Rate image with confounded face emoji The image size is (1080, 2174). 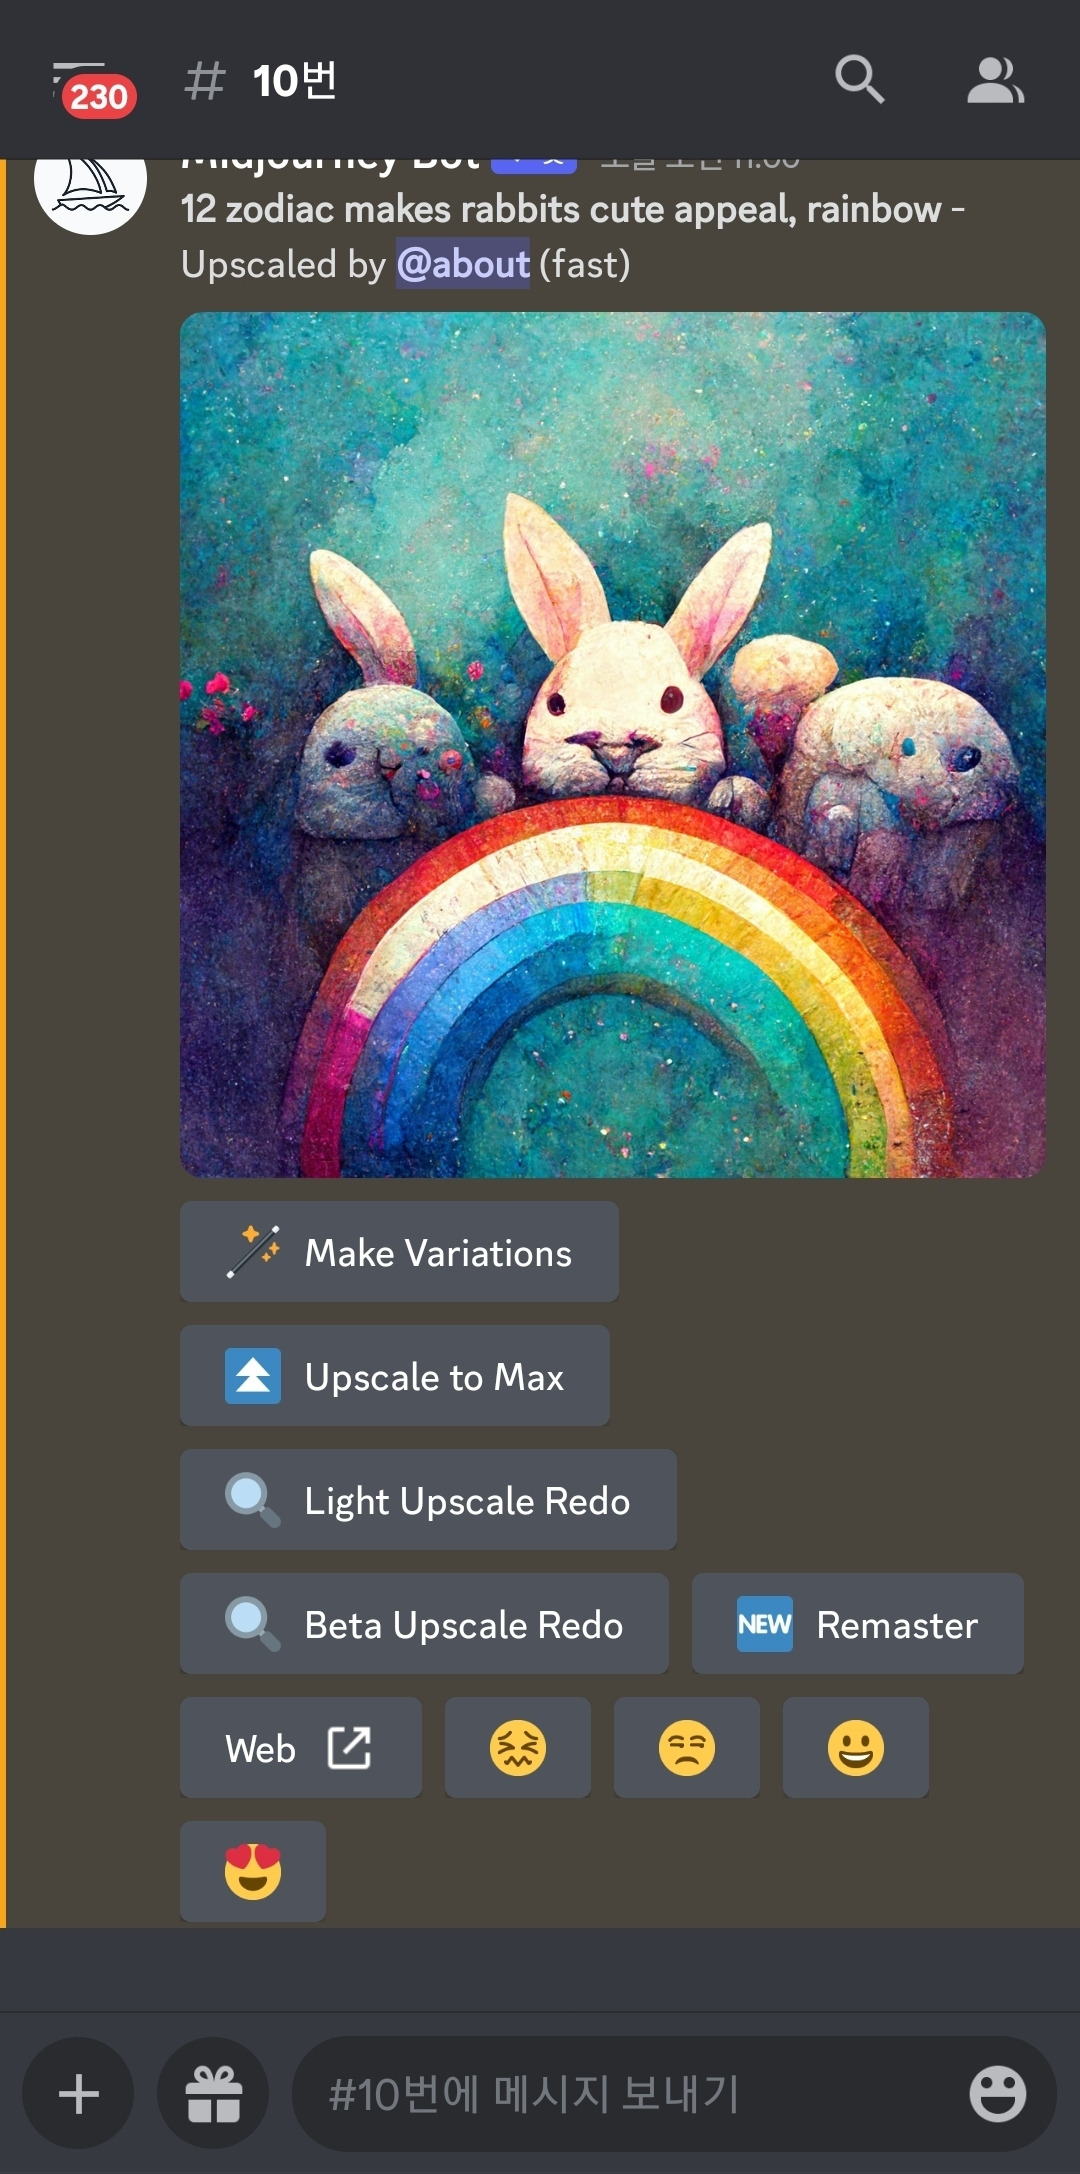[518, 1747]
